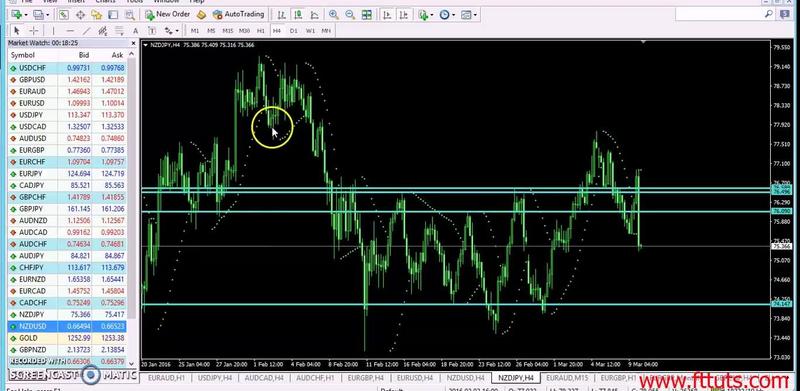
Task: Click the 74.147 horizontal line price label
Action: pos(782,304)
